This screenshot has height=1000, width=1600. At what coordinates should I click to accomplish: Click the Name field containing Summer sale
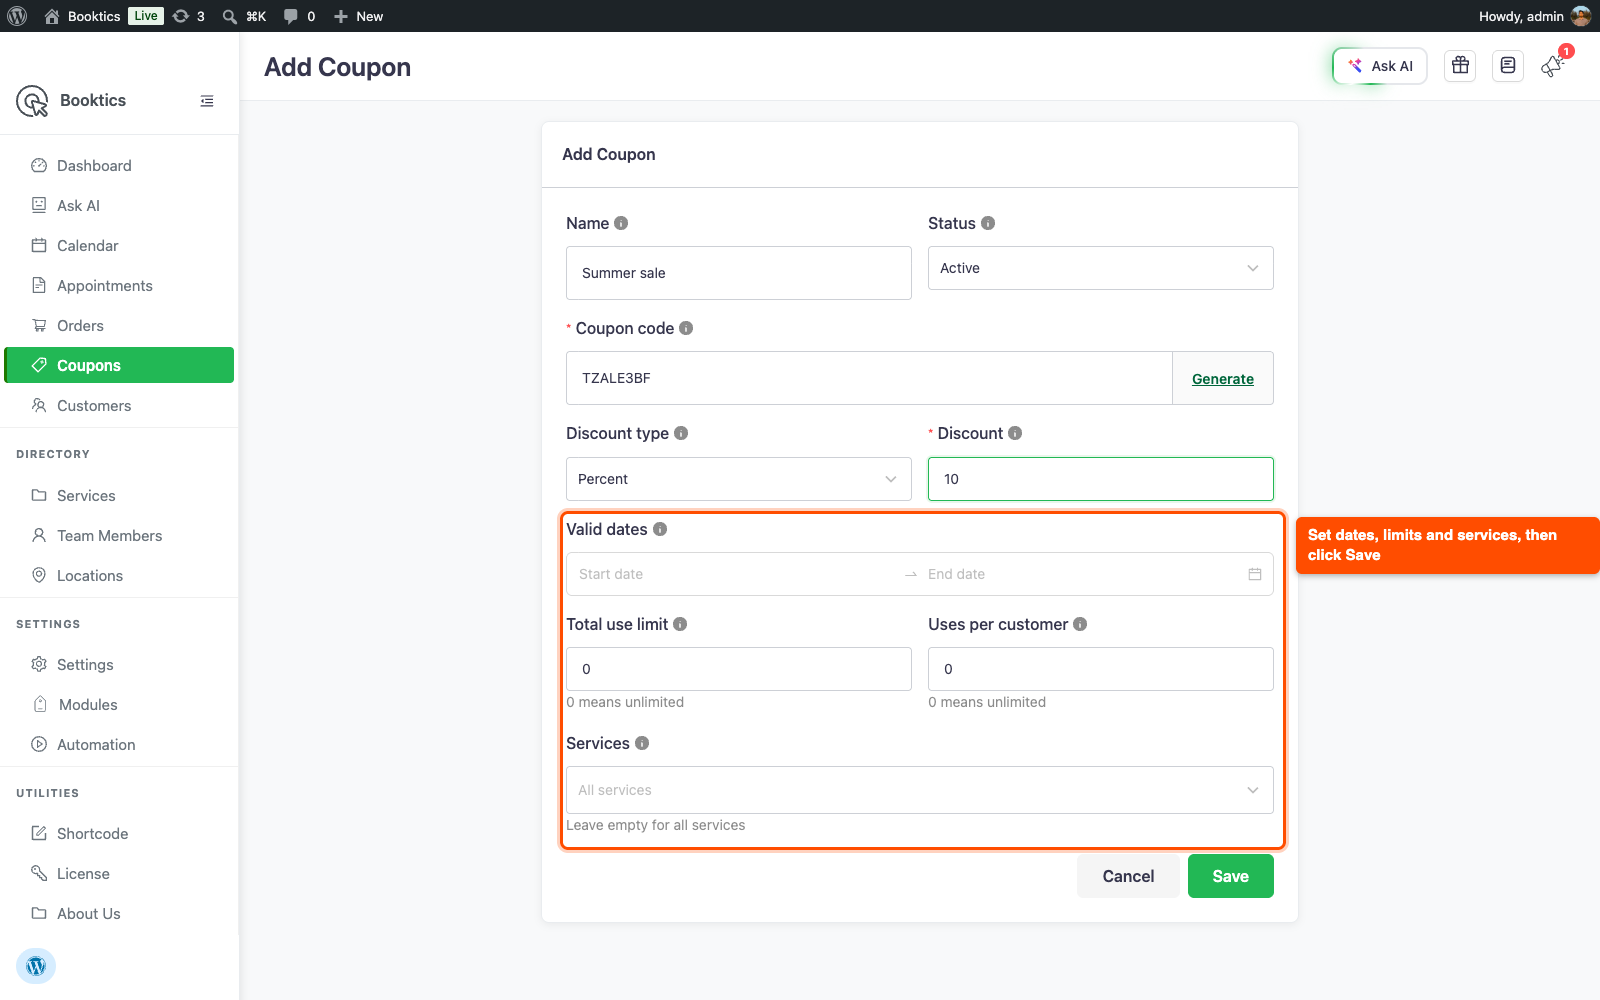739,273
